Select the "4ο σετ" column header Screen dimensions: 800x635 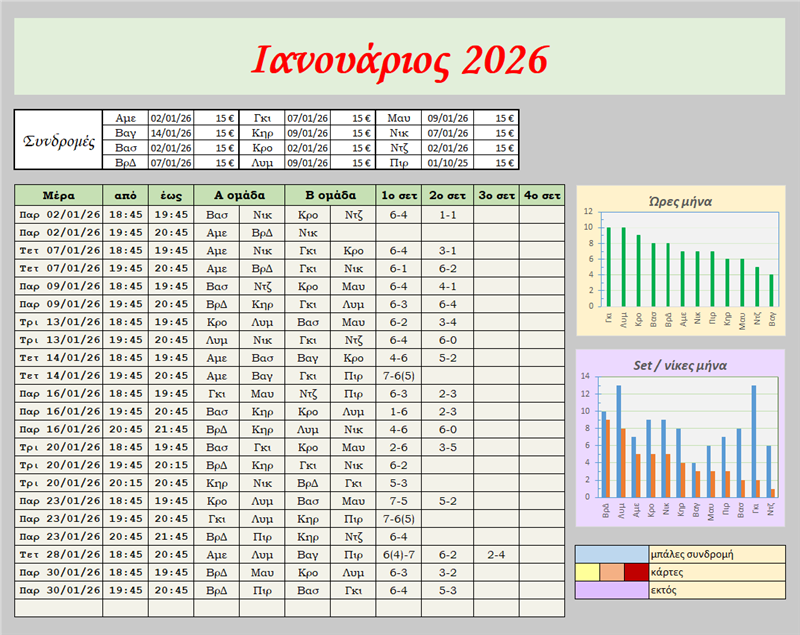pos(541,195)
